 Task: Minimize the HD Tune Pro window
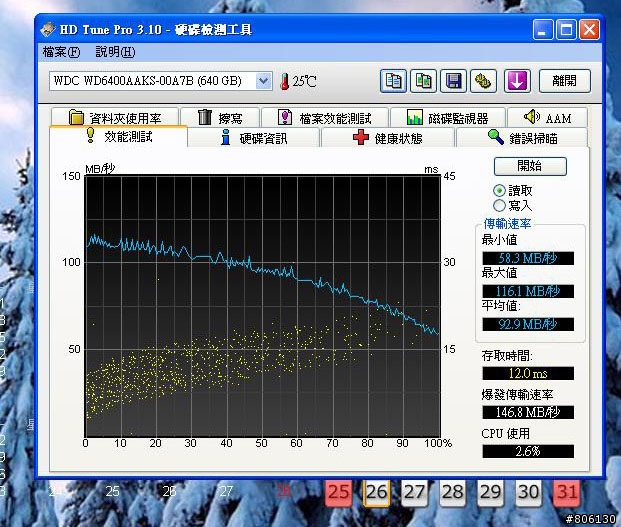(543, 30)
